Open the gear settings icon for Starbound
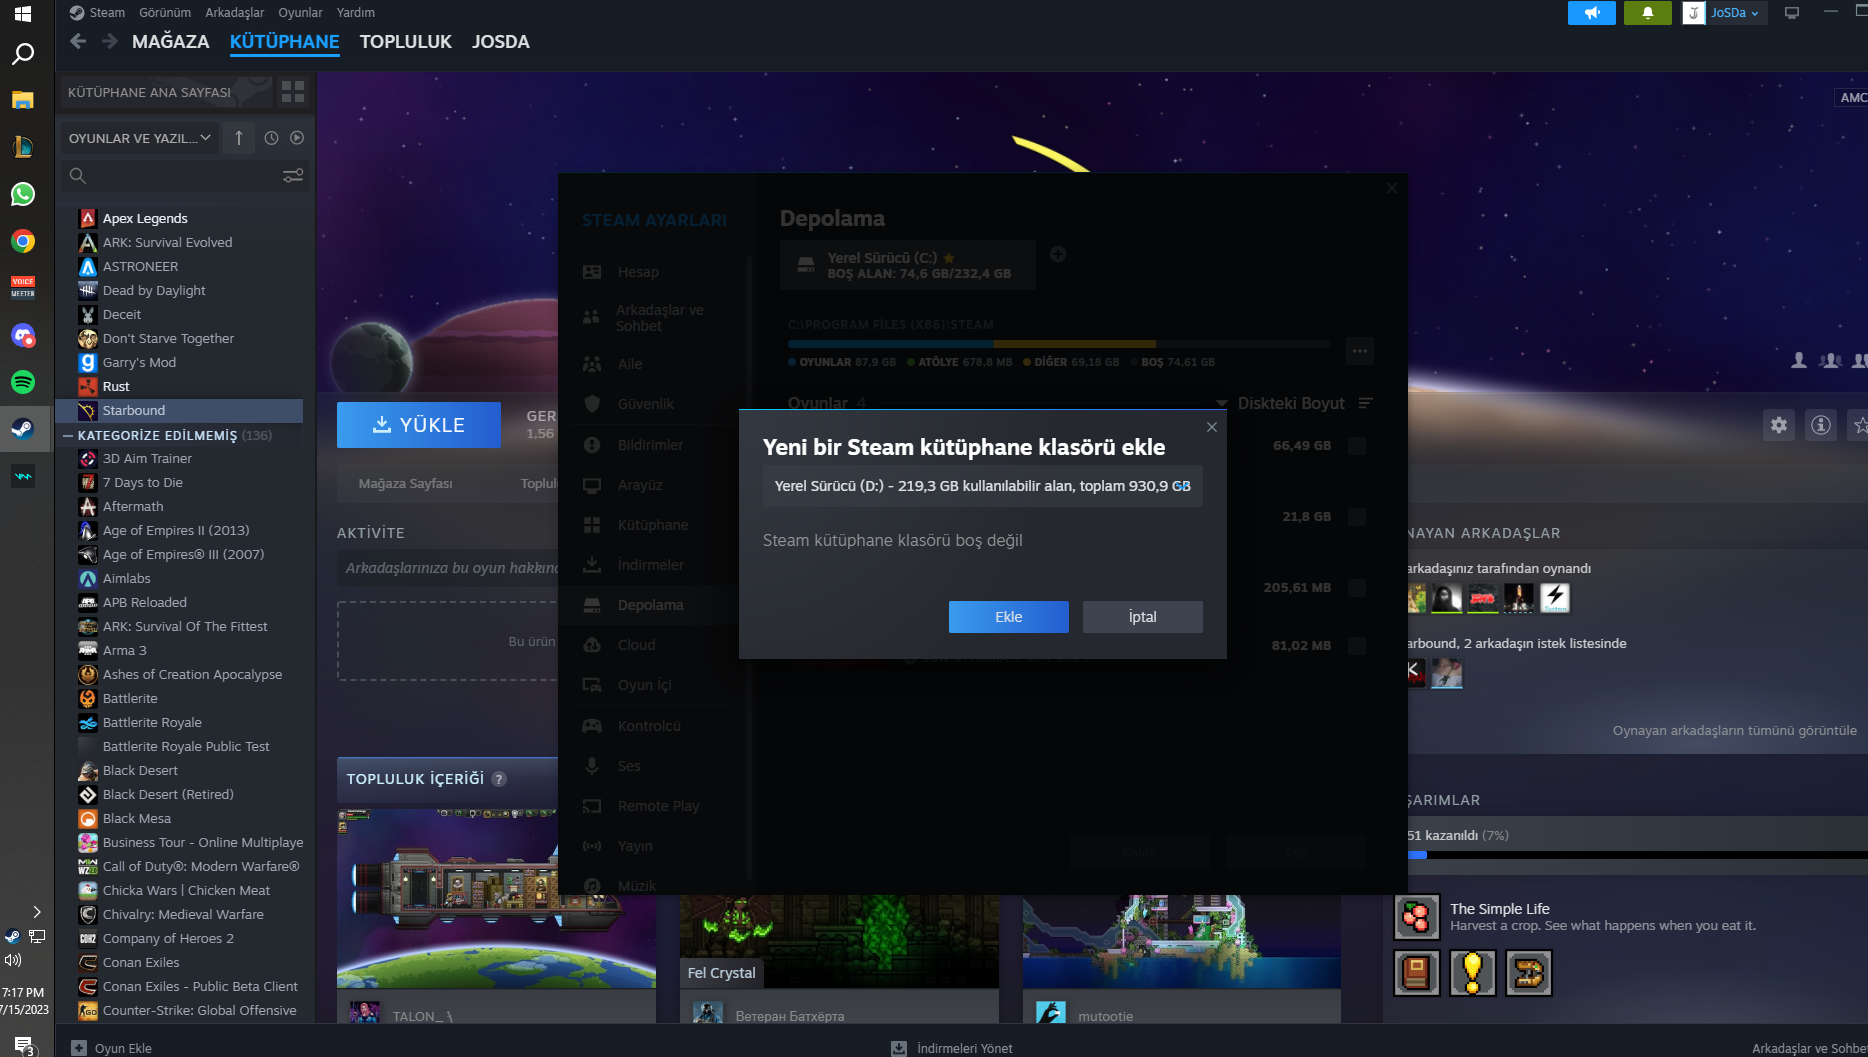 point(1778,425)
